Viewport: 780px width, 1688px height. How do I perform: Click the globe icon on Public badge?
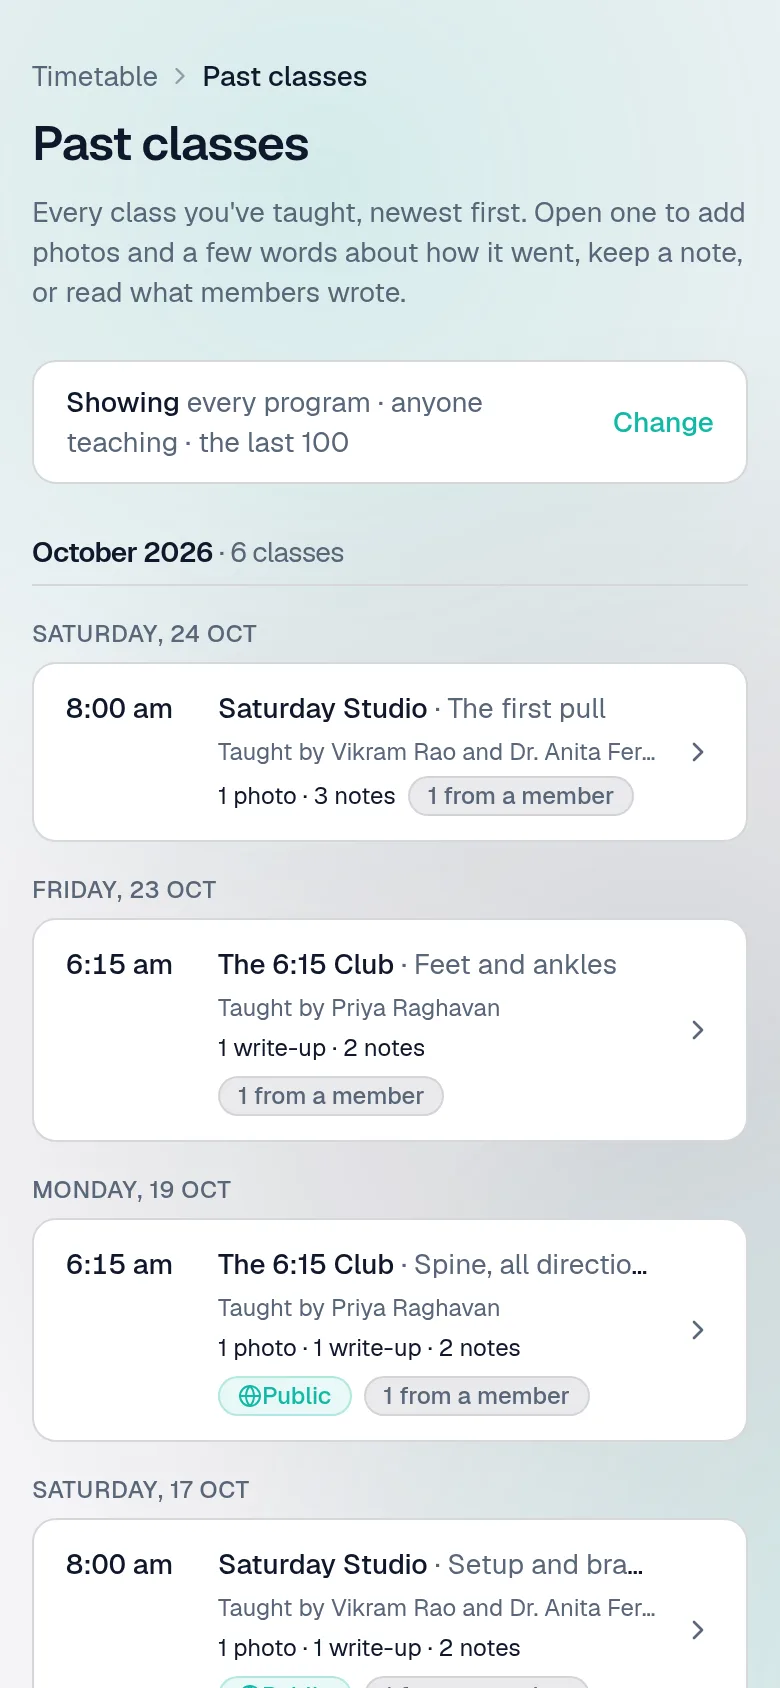coord(250,1396)
